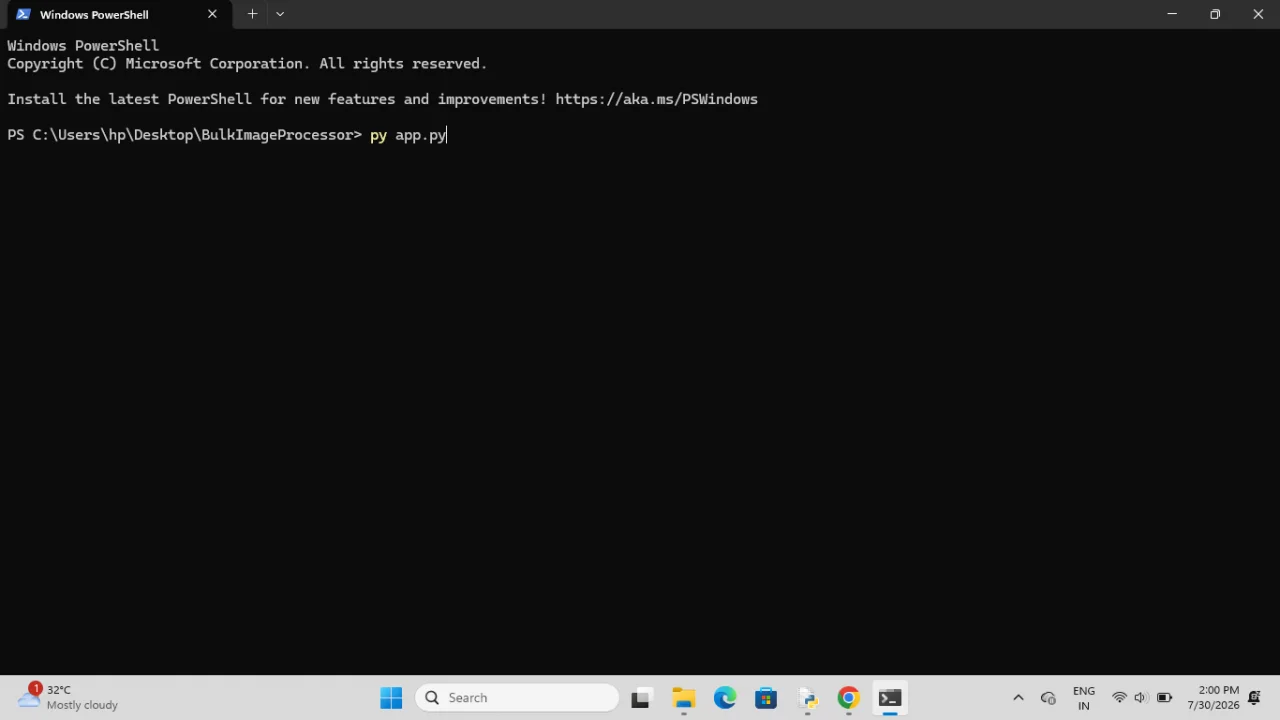Open Microsoft Edge from the taskbar

(725, 698)
